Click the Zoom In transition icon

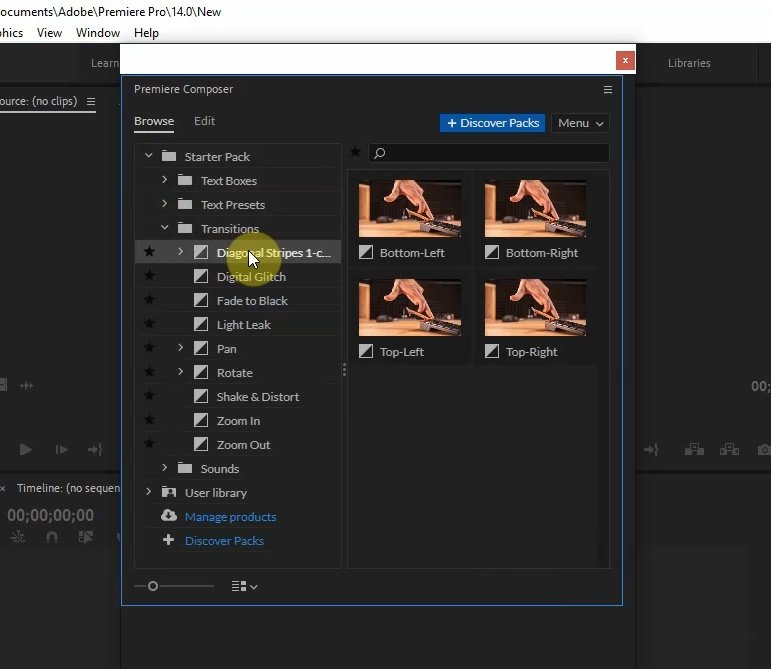click(x=201, y=420)
